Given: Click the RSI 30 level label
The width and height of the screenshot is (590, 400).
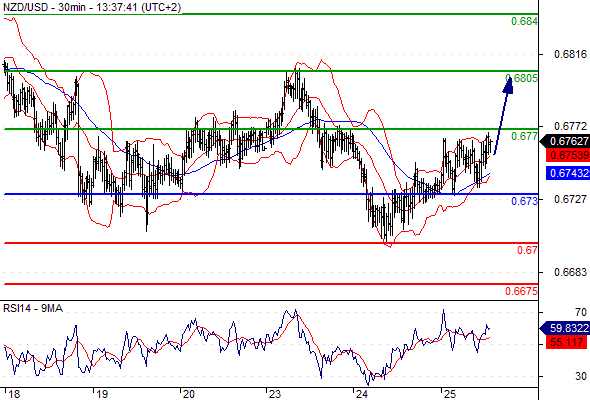Looking at the screenshot, I should (581, 376).
